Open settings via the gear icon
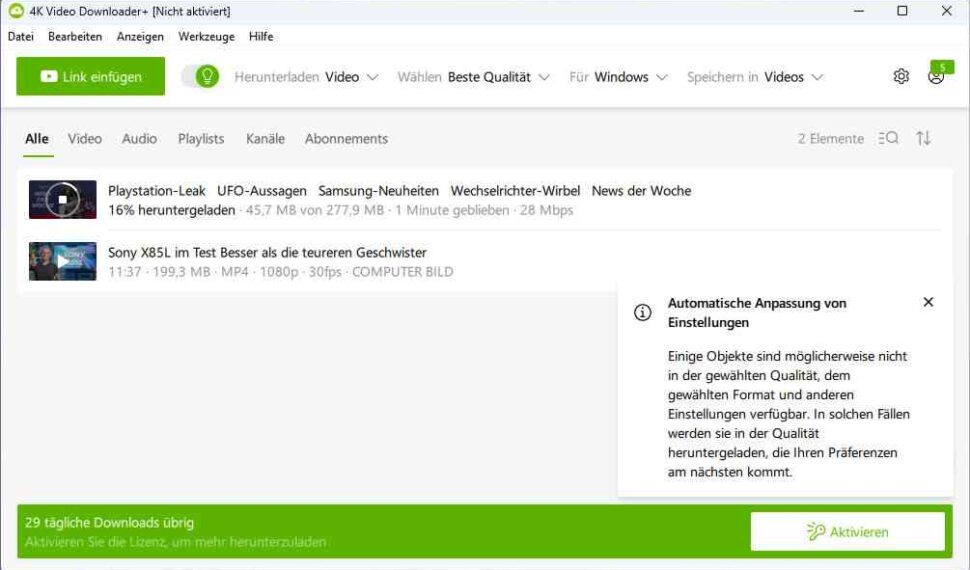The height and width of the screenshot is (570, 970). pyautogui.click(x=901, y=77)
